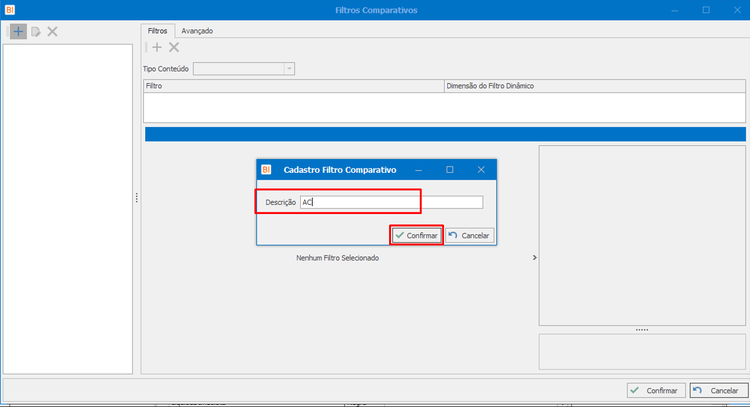Select the Filtros tab

coord(157,31)
